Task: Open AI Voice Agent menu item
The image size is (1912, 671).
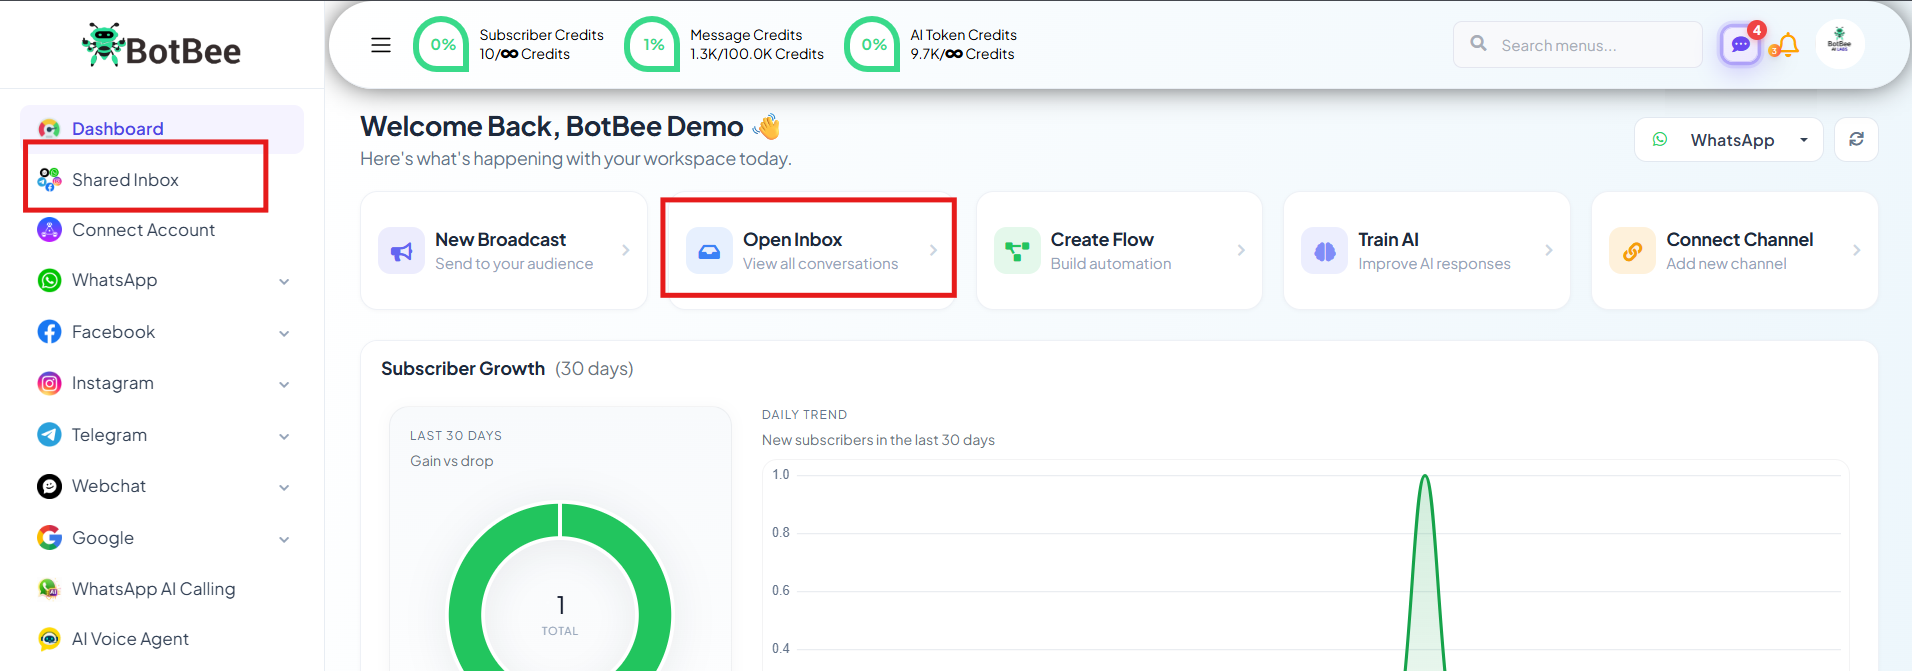Action: (x=130, y=639)
